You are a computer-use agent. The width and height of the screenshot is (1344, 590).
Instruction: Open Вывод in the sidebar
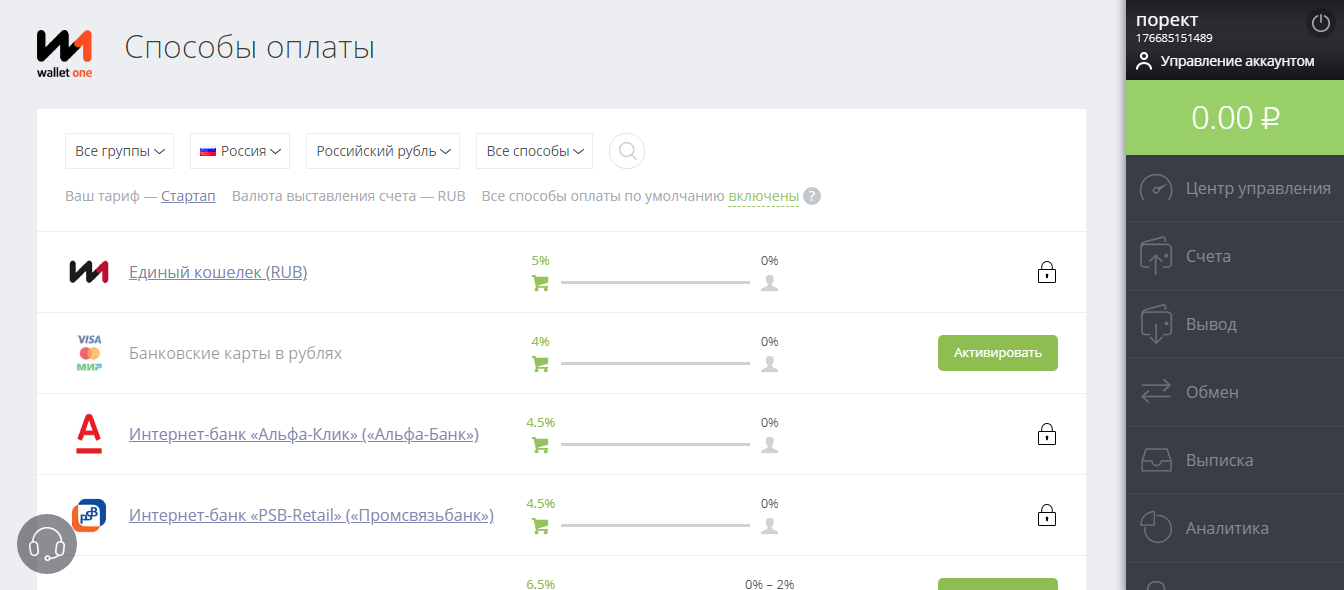[1235, 324]
